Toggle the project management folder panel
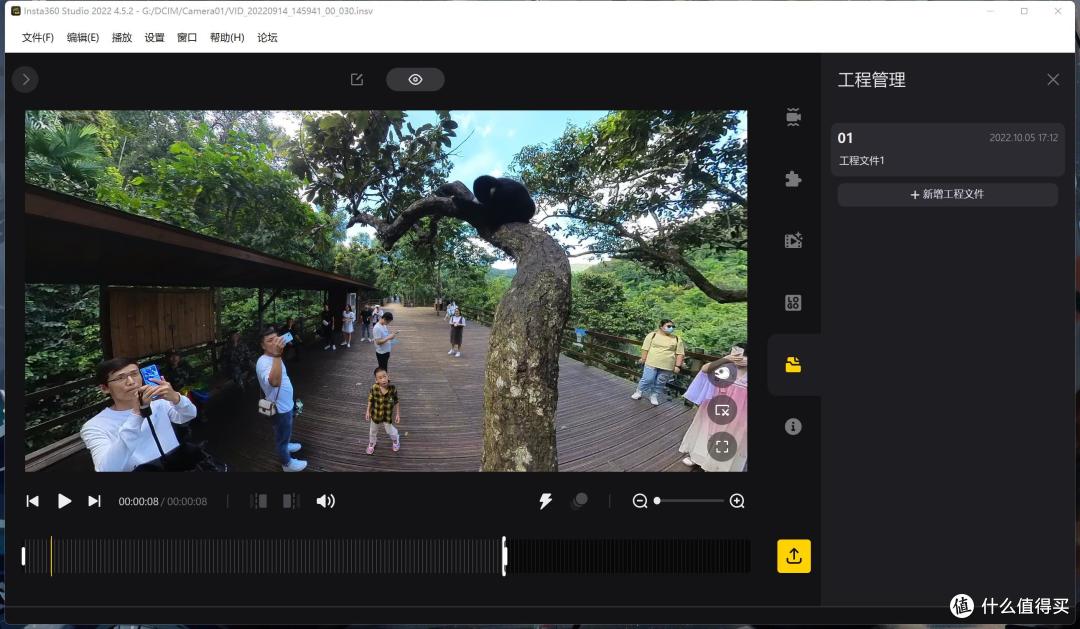 793,364
